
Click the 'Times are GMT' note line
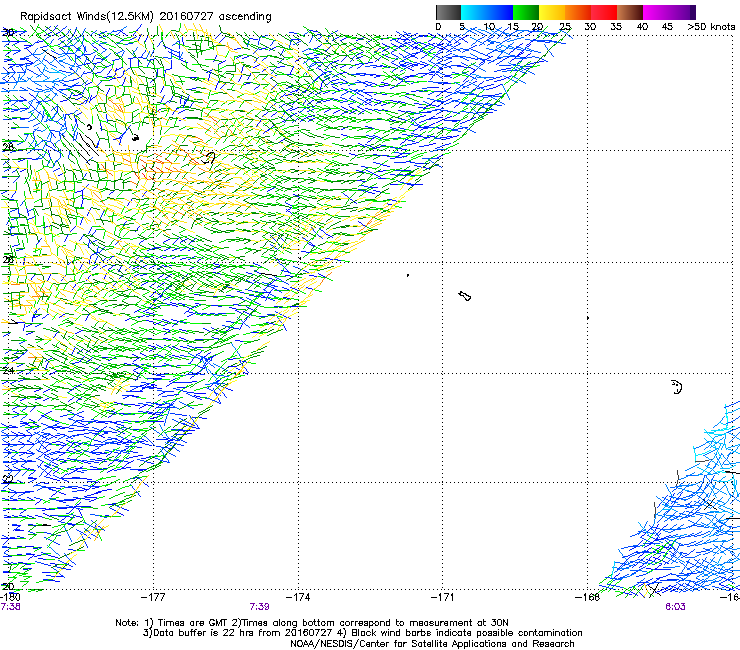click(312, 623)
